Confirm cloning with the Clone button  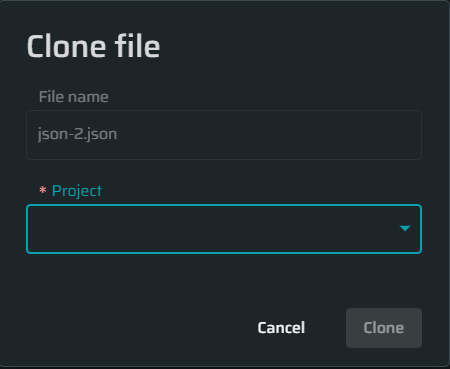[384, 328]
